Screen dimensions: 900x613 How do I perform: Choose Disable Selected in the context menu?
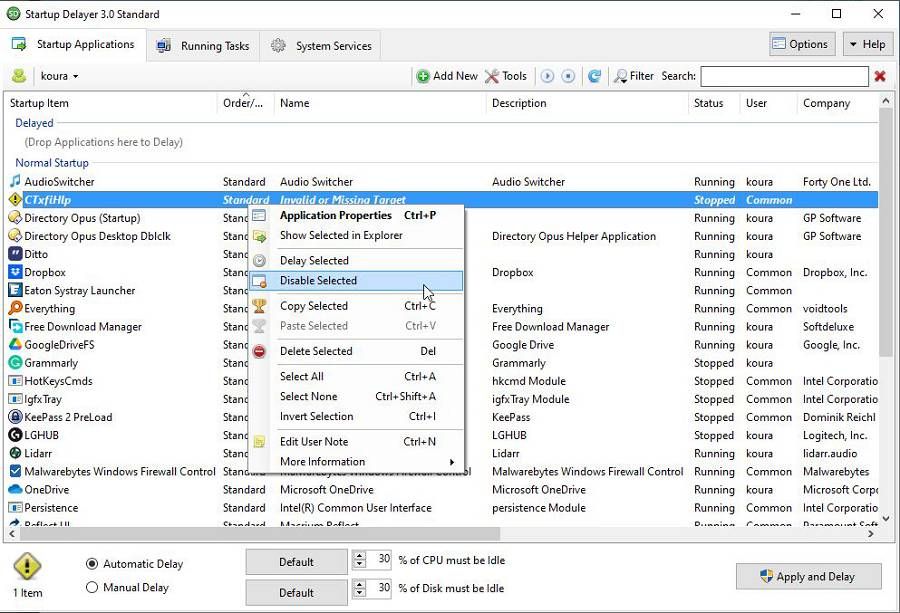(320, 281)
